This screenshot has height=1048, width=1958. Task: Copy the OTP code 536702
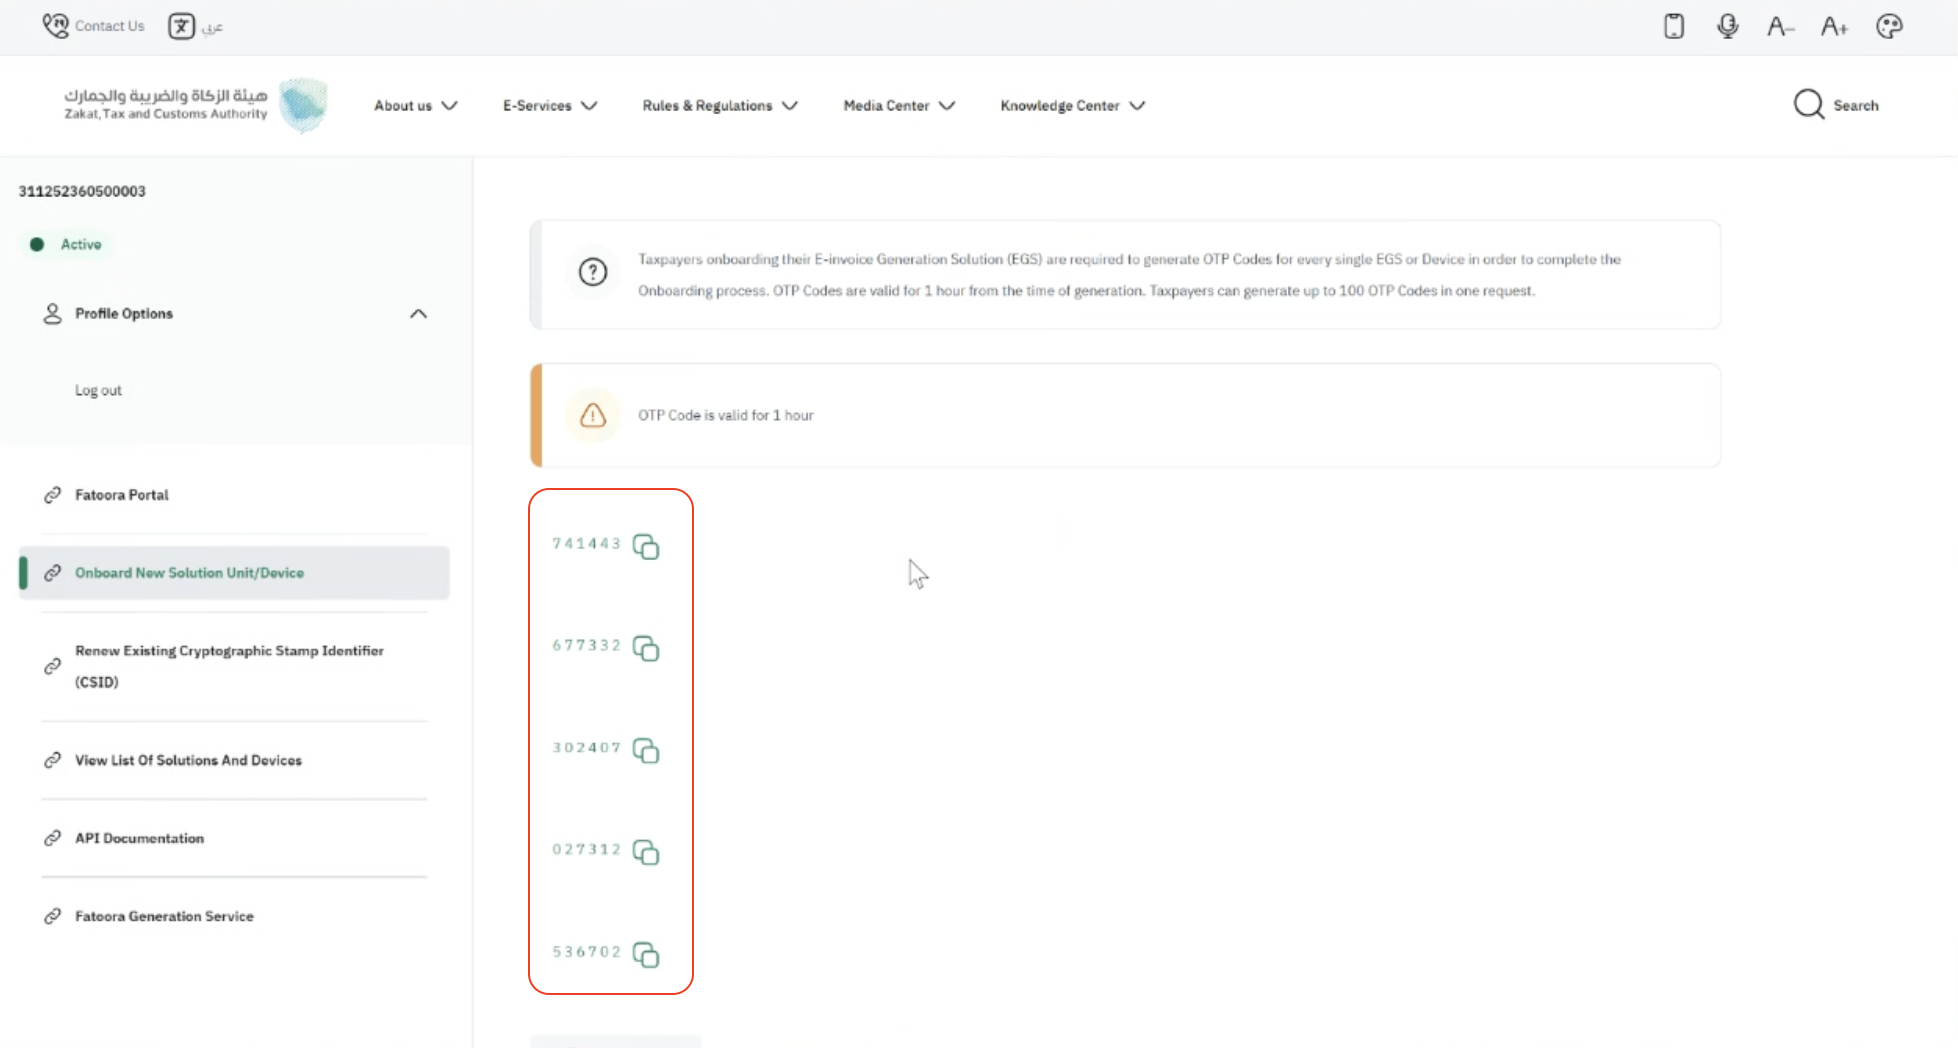pos(646,955)
